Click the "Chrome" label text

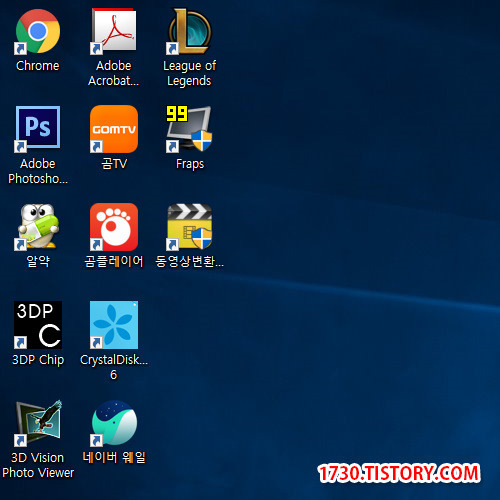pyautogui.click(x=38, y=66)
